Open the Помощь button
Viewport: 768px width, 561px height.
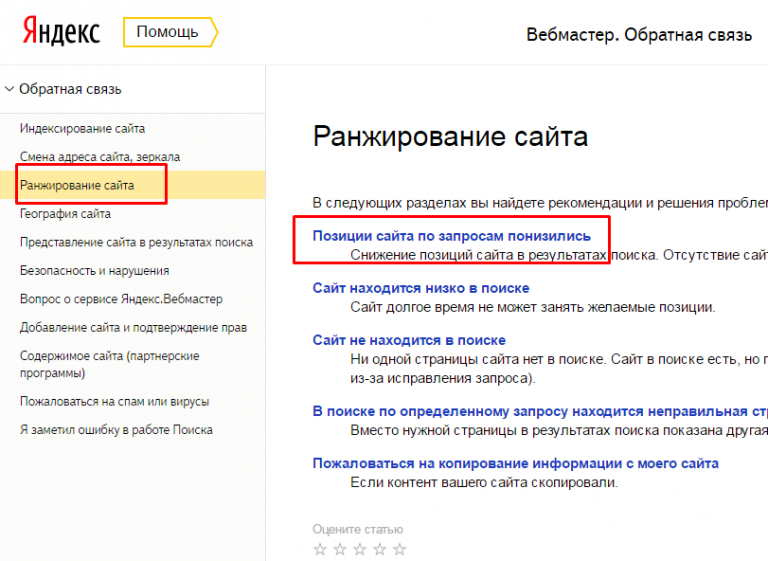167,33
